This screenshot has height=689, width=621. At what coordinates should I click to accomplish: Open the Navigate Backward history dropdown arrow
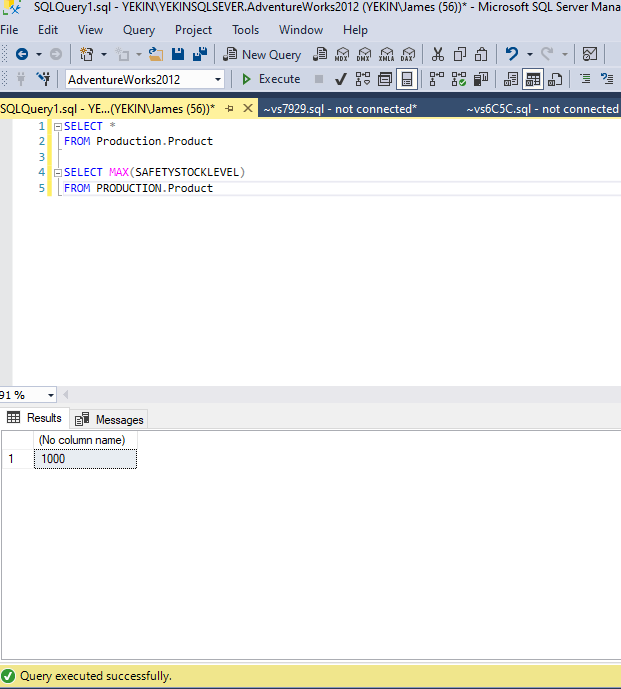click(x=39, y=55)
